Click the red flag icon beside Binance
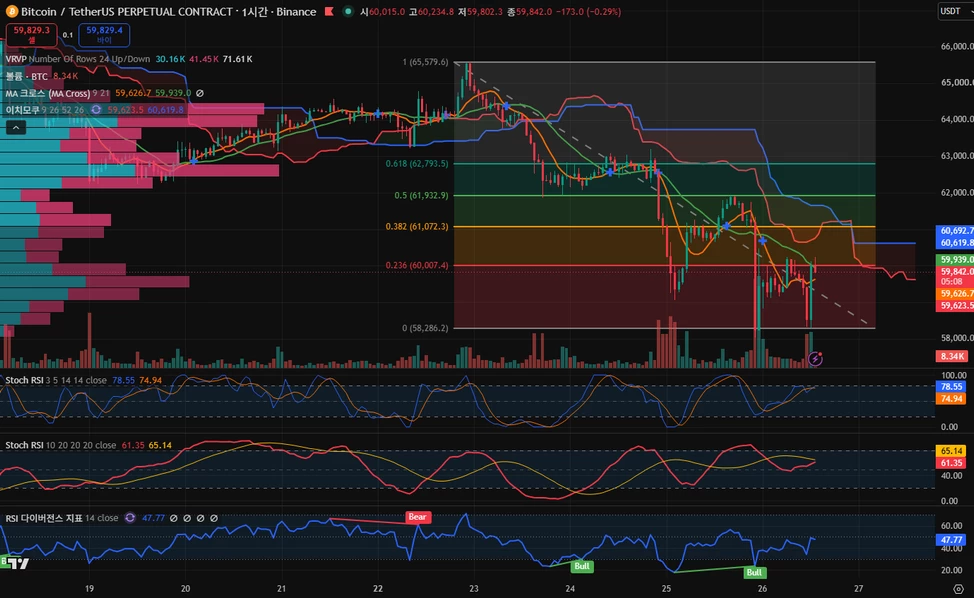Image resolution: width=974 pixels, height=598 pixels. (329, 12)
